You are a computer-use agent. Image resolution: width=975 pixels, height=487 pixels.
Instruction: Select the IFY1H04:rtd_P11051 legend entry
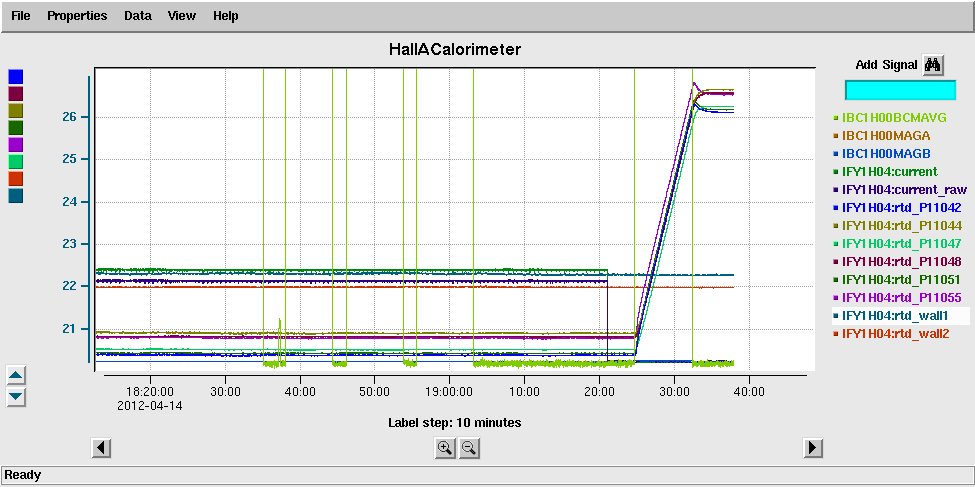tap(900, 279)
